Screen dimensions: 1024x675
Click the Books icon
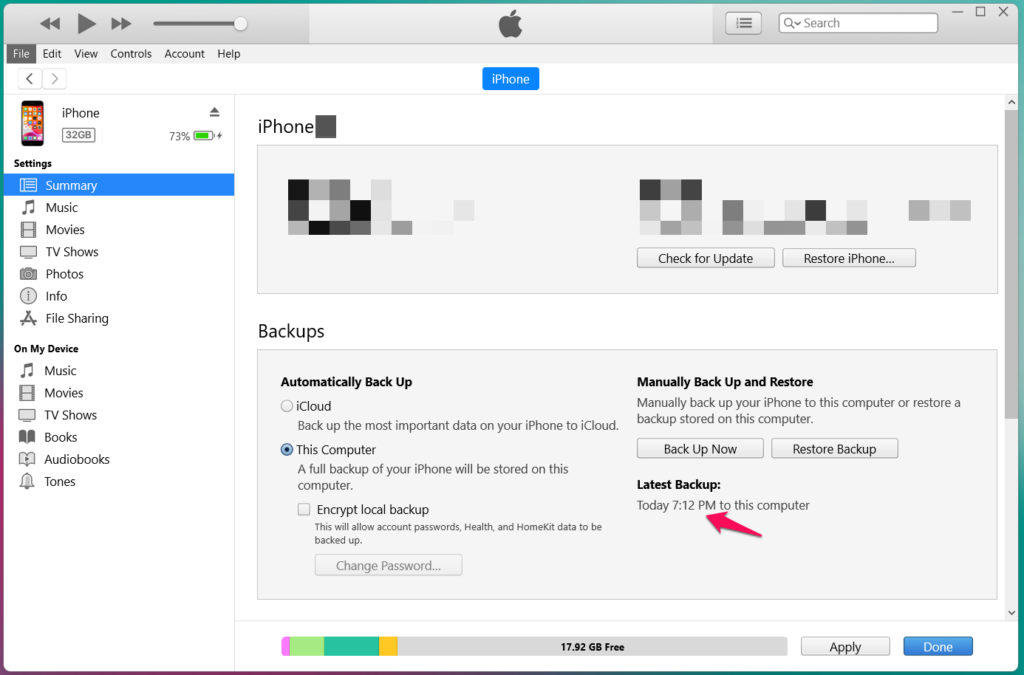coord(27,437)
